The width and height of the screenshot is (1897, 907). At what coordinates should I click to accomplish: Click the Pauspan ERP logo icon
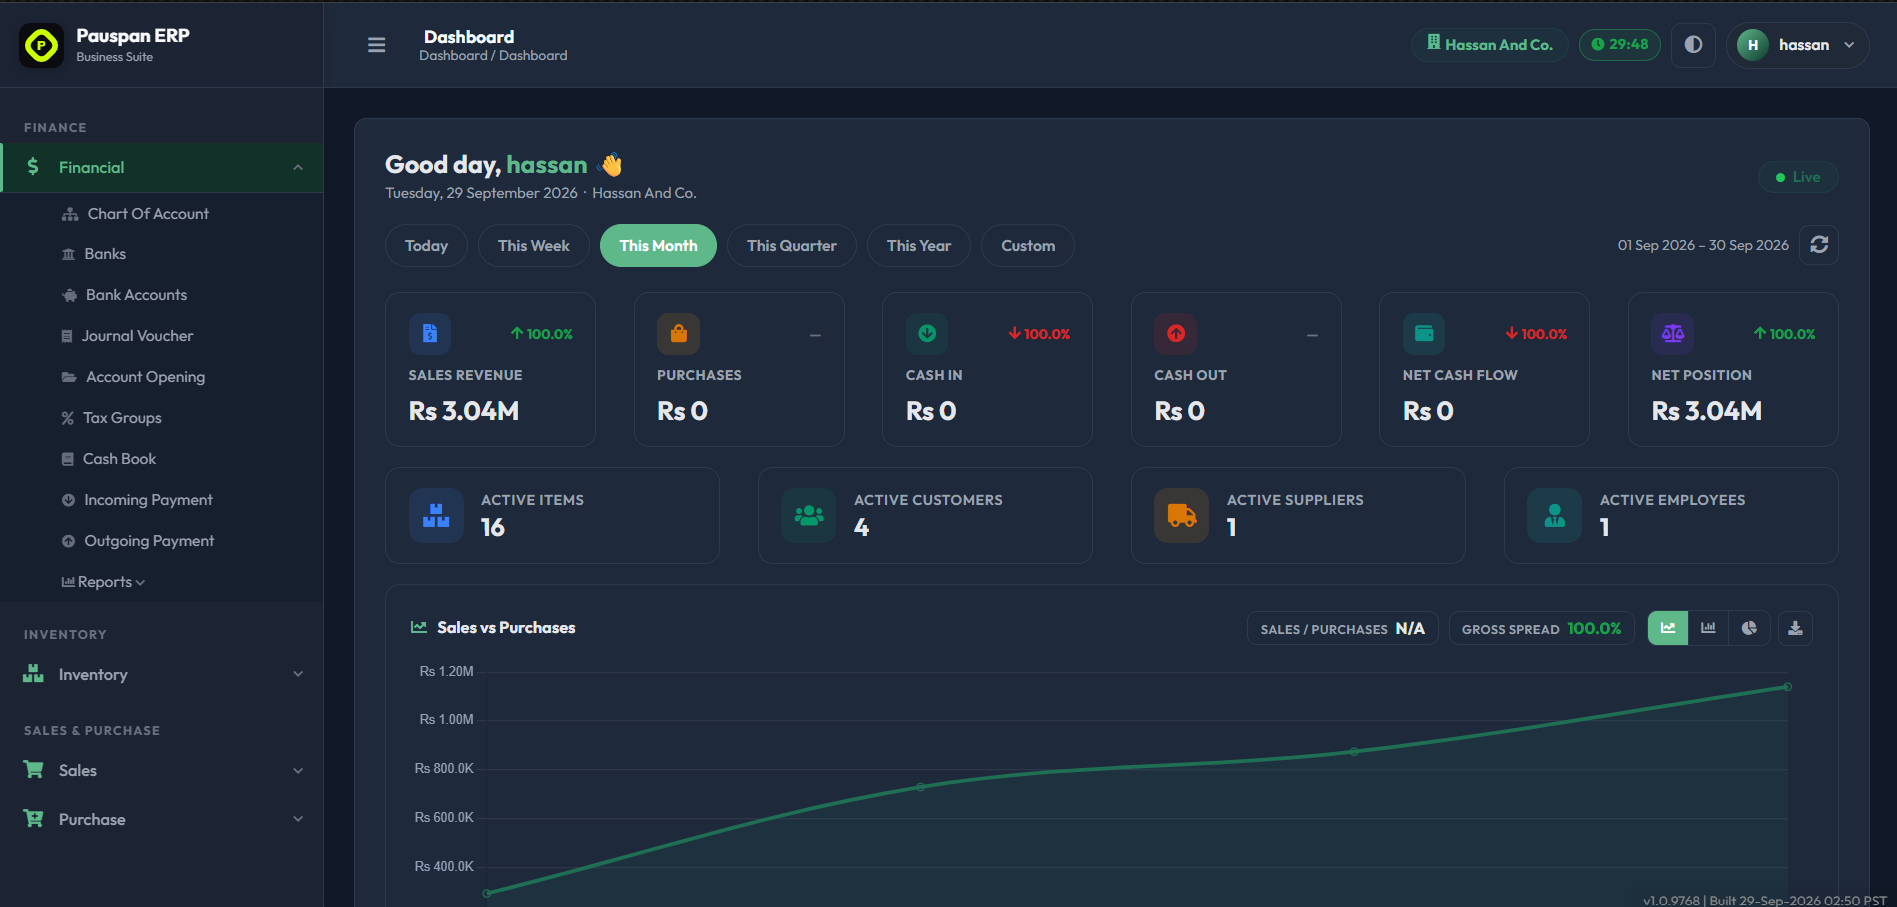point(42,45)
